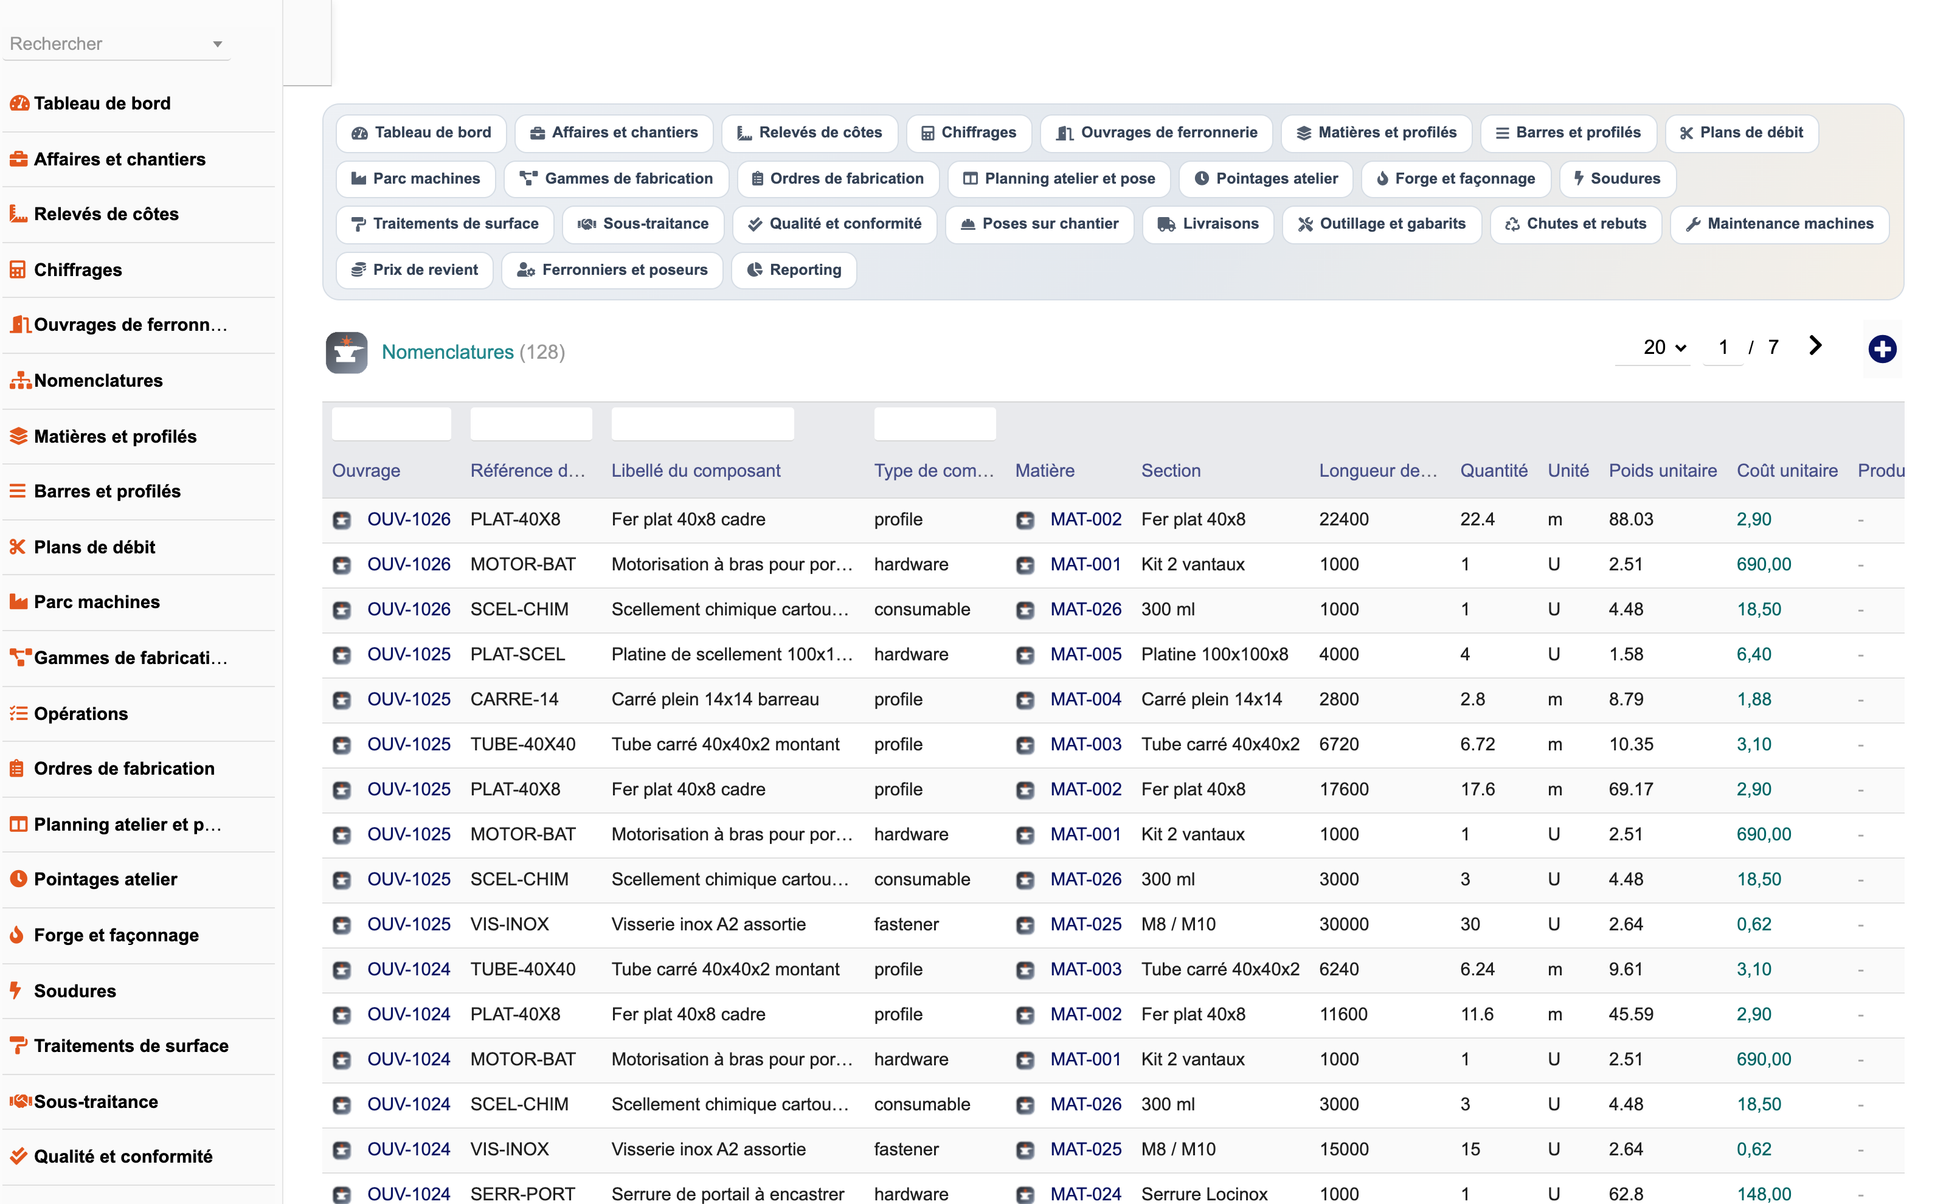
Task: Open Outillage et gabarits tab
Action: 1382,224
